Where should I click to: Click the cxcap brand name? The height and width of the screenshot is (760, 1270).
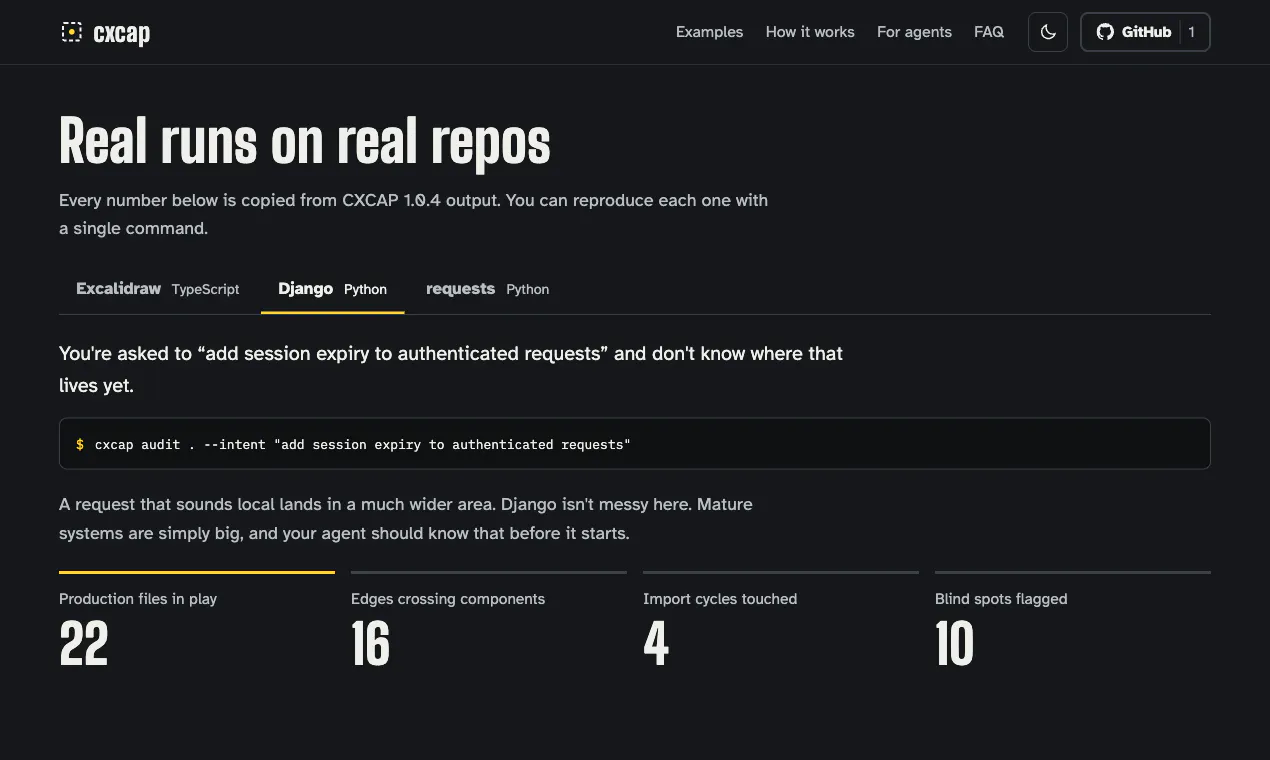121,33
